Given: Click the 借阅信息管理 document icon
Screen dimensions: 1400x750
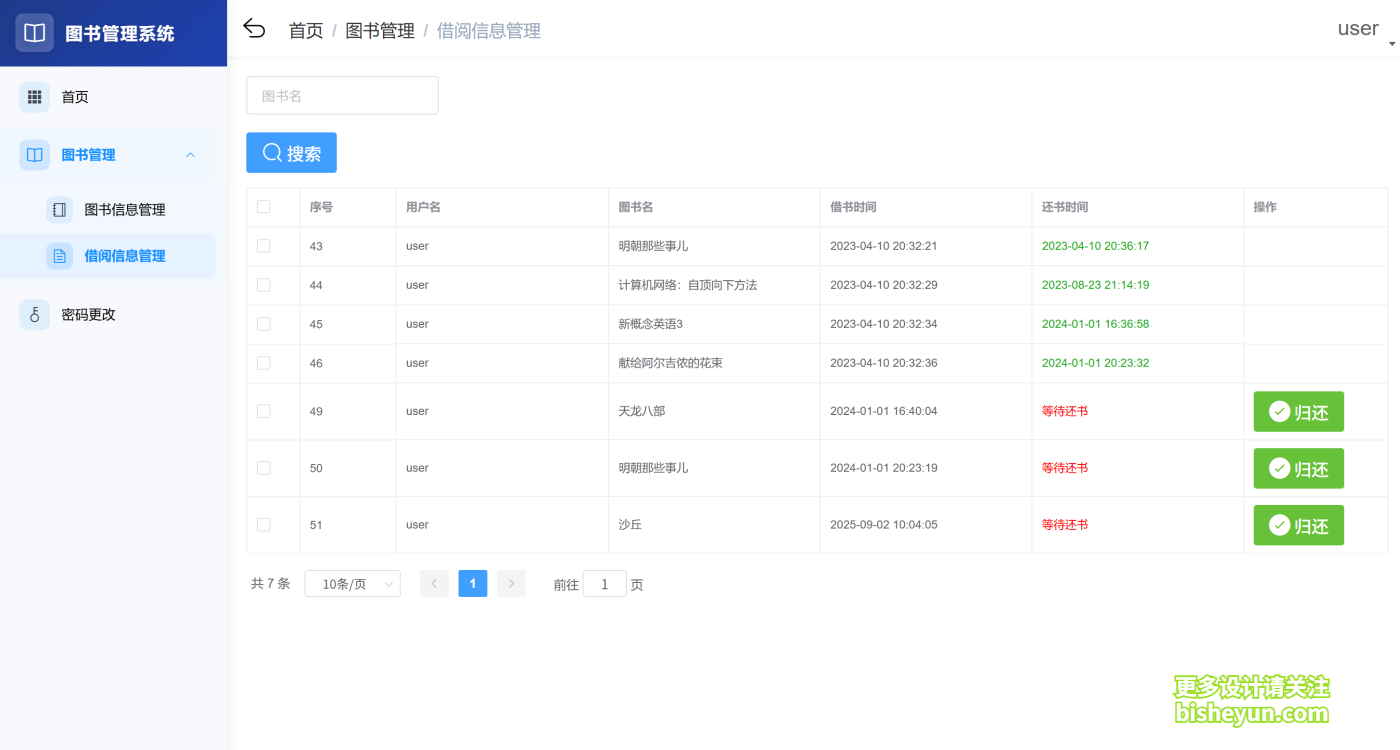Looking at the screenshot, I should [x=62, y=255].
